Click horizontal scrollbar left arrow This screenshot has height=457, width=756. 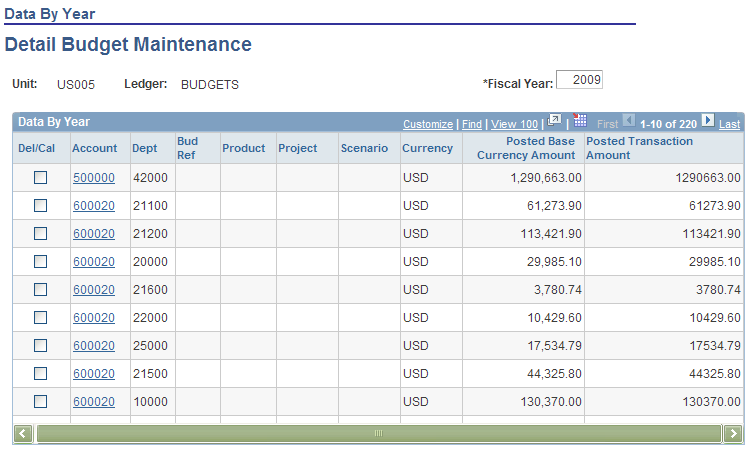[23, 433]
